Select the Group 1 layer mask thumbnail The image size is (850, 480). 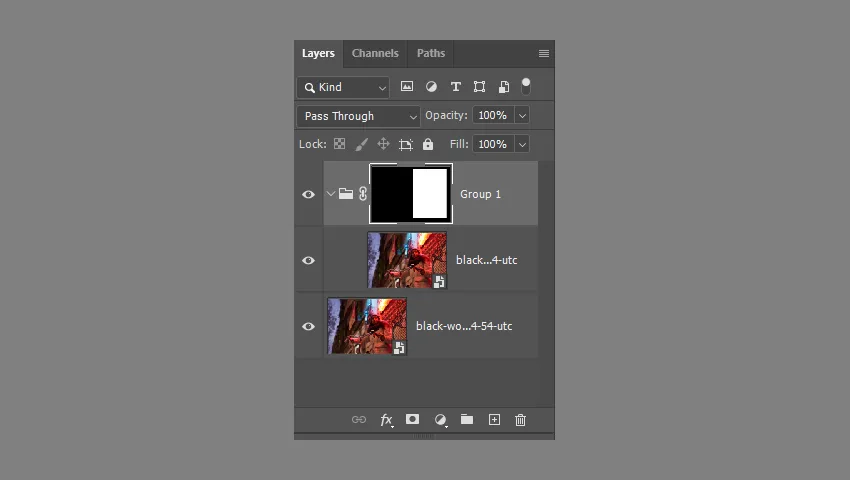(411, 194)
